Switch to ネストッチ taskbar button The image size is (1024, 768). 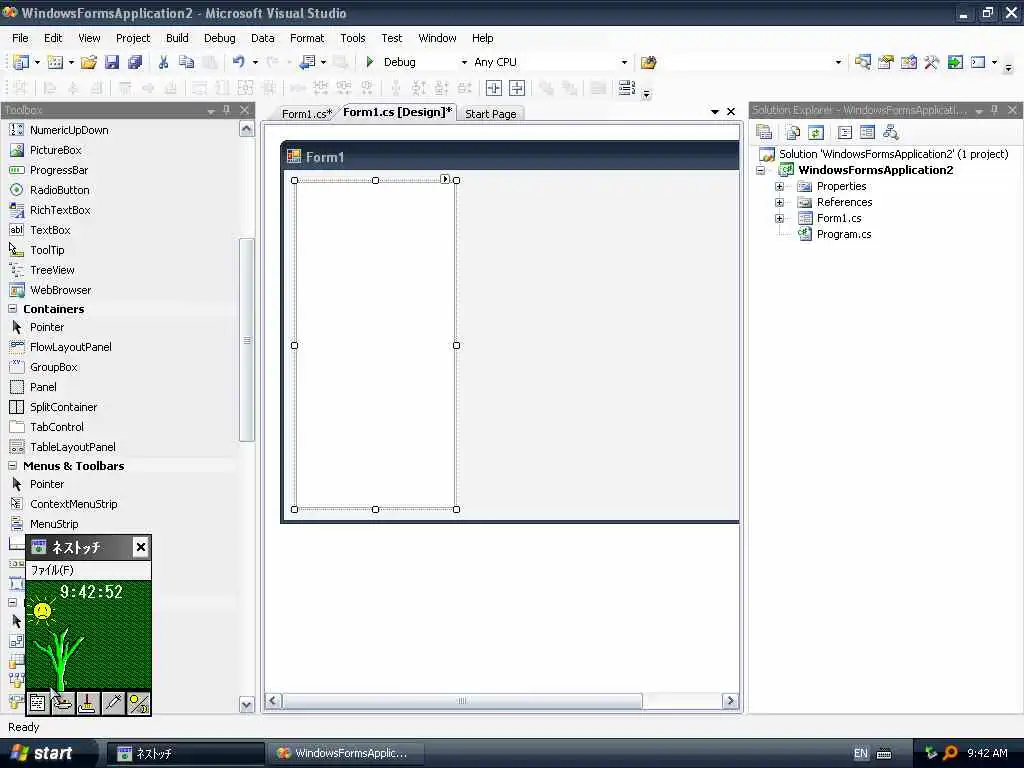(x=185, y=753)
